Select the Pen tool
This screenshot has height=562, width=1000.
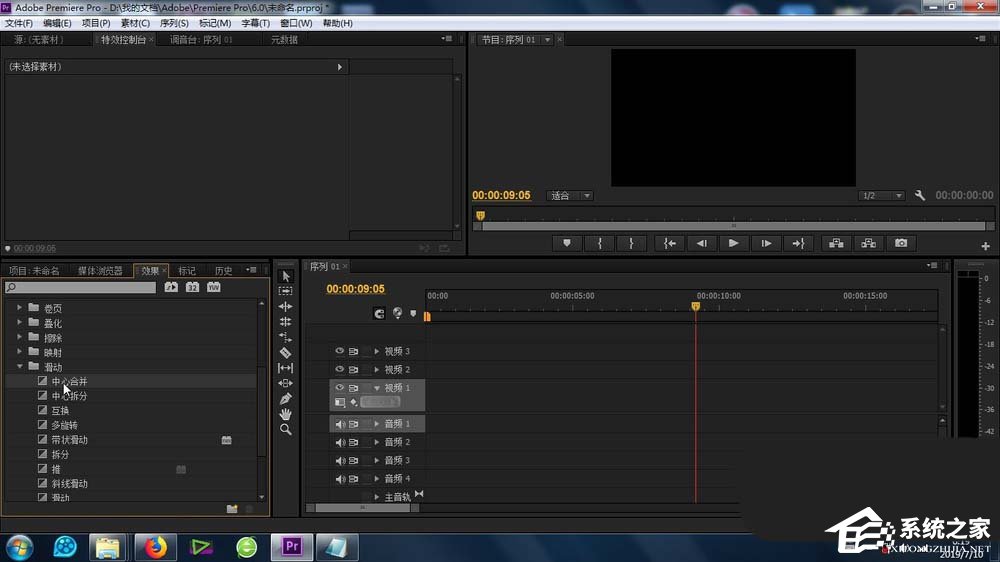click(x=285, y=399)
